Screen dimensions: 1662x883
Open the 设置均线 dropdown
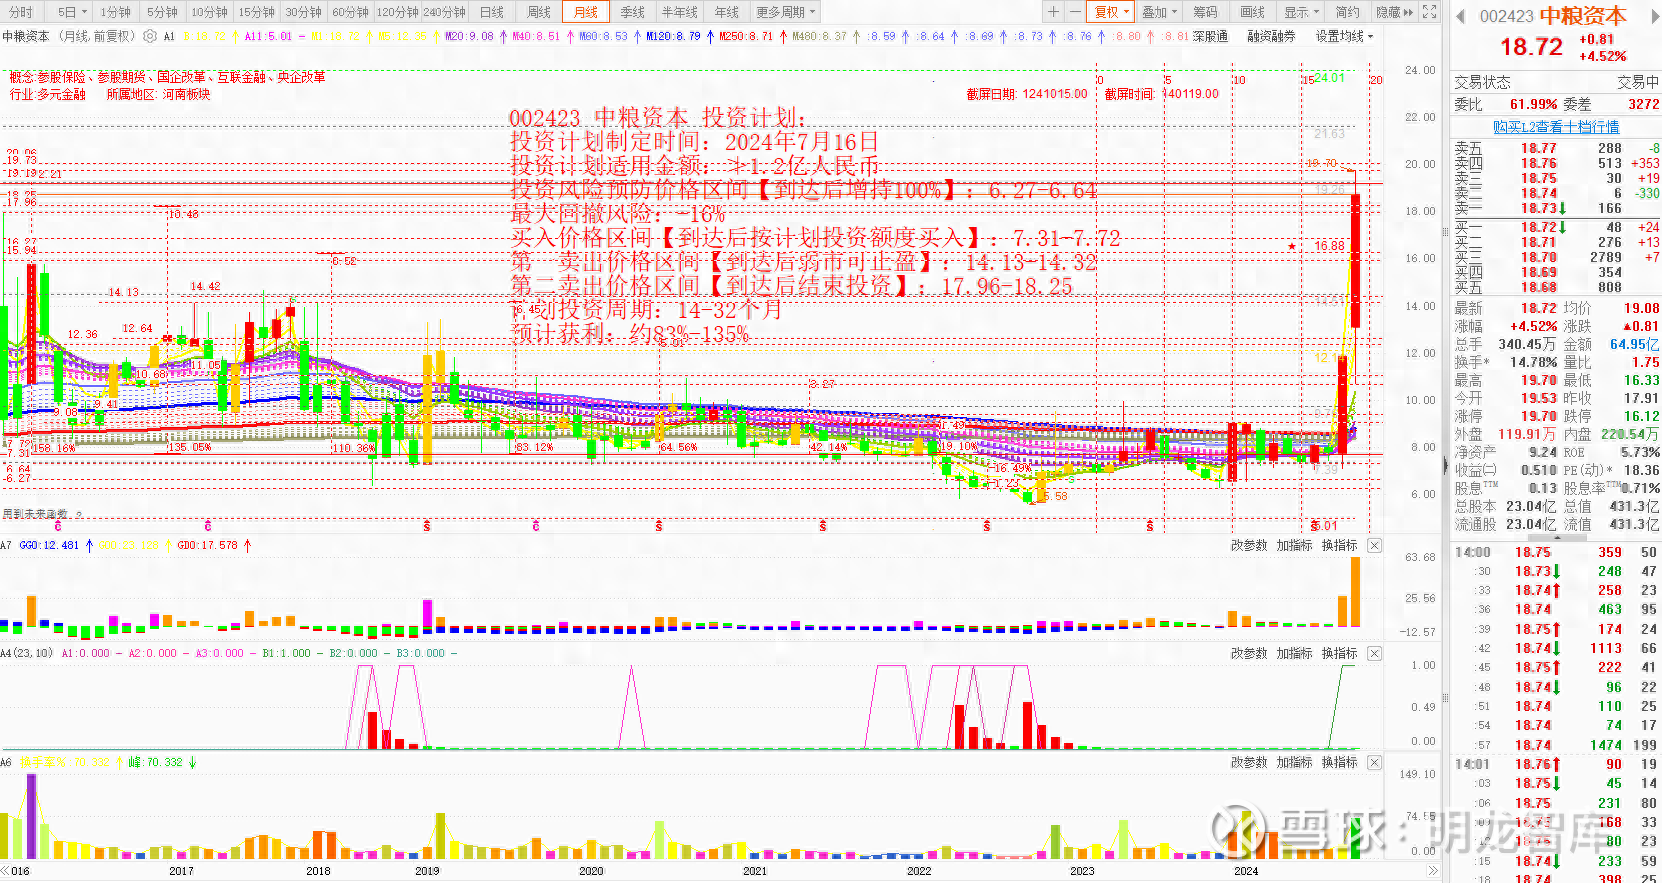pos(1345,36)
